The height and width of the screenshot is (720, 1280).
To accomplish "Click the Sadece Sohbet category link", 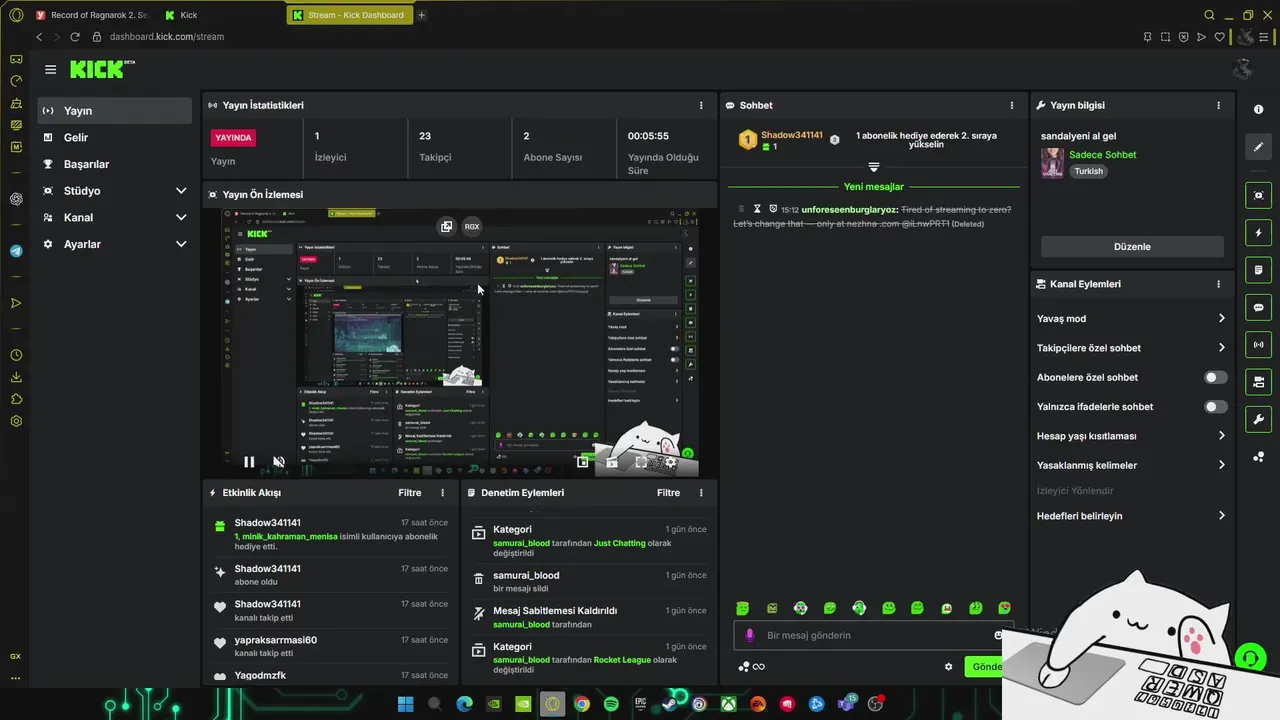I will click(x=1102, y=155).
